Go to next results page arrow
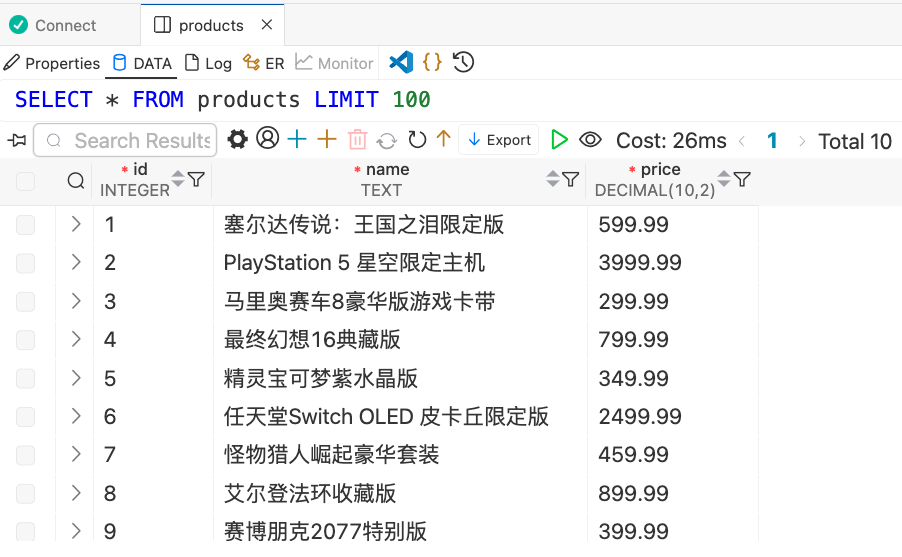The height and width of the screenshot is (557, 902). [x=802, y=141]
